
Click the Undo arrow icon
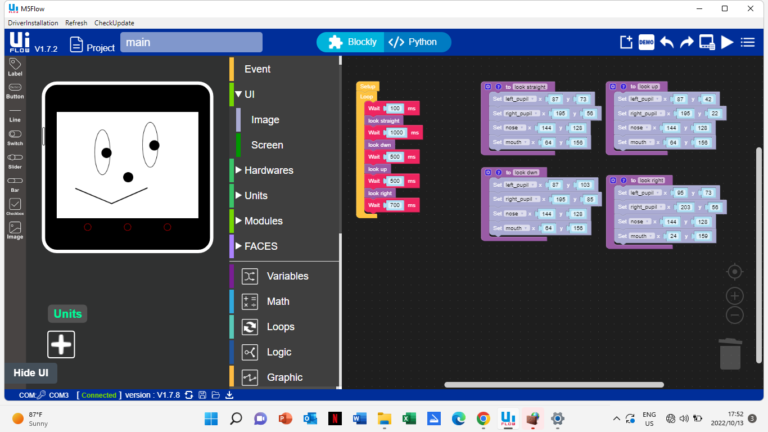[667, 42]
